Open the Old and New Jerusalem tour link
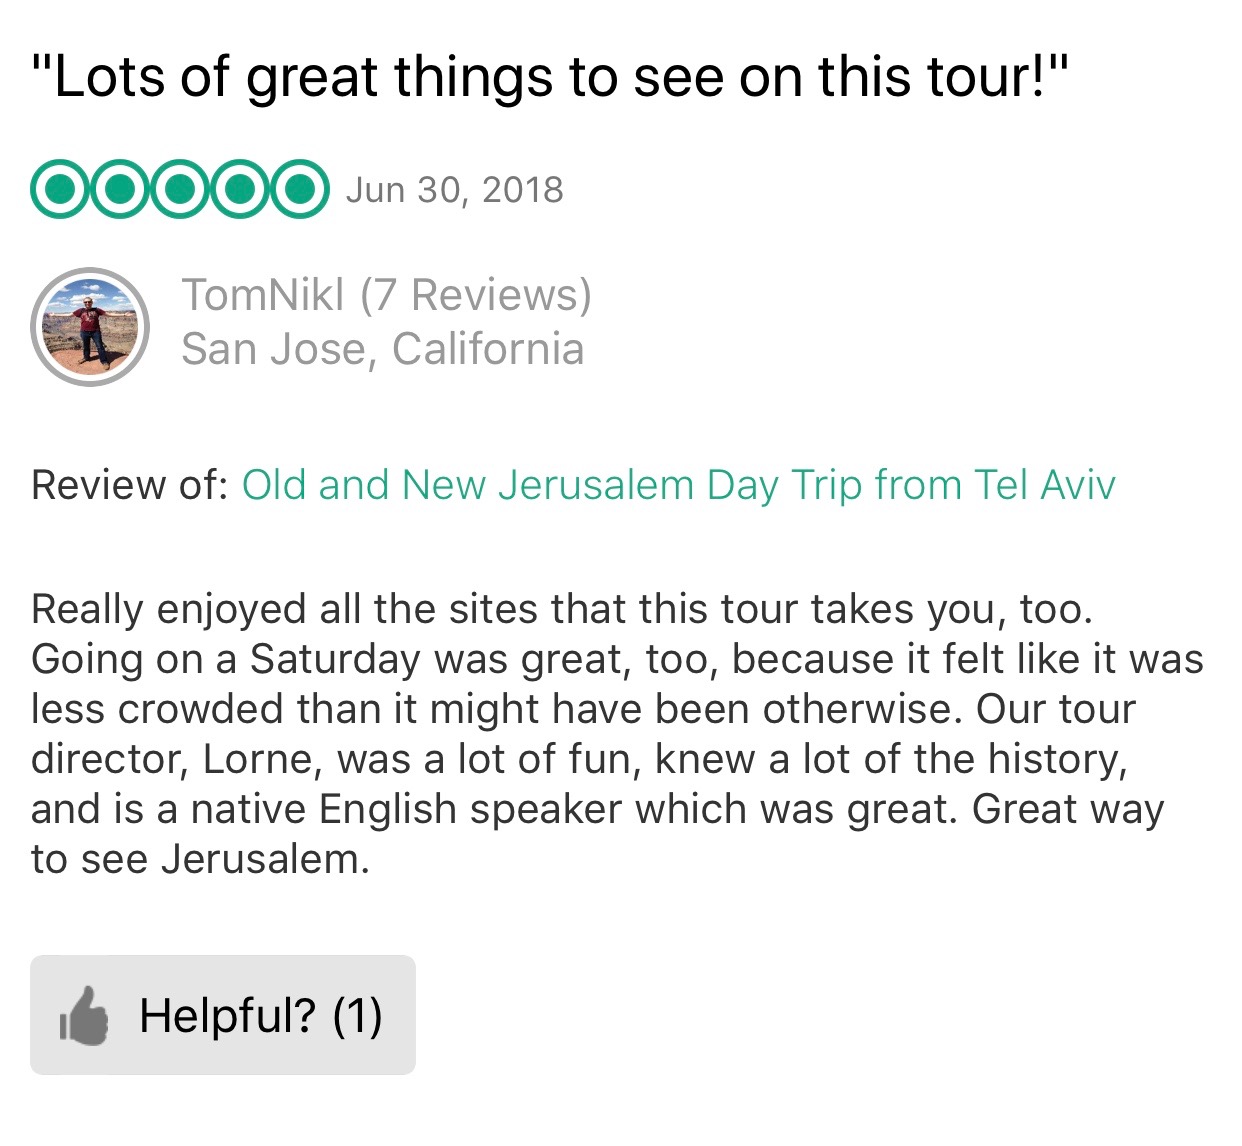Image resolution: width=1242 pixels, height=1146 pixels. [678, 485]
